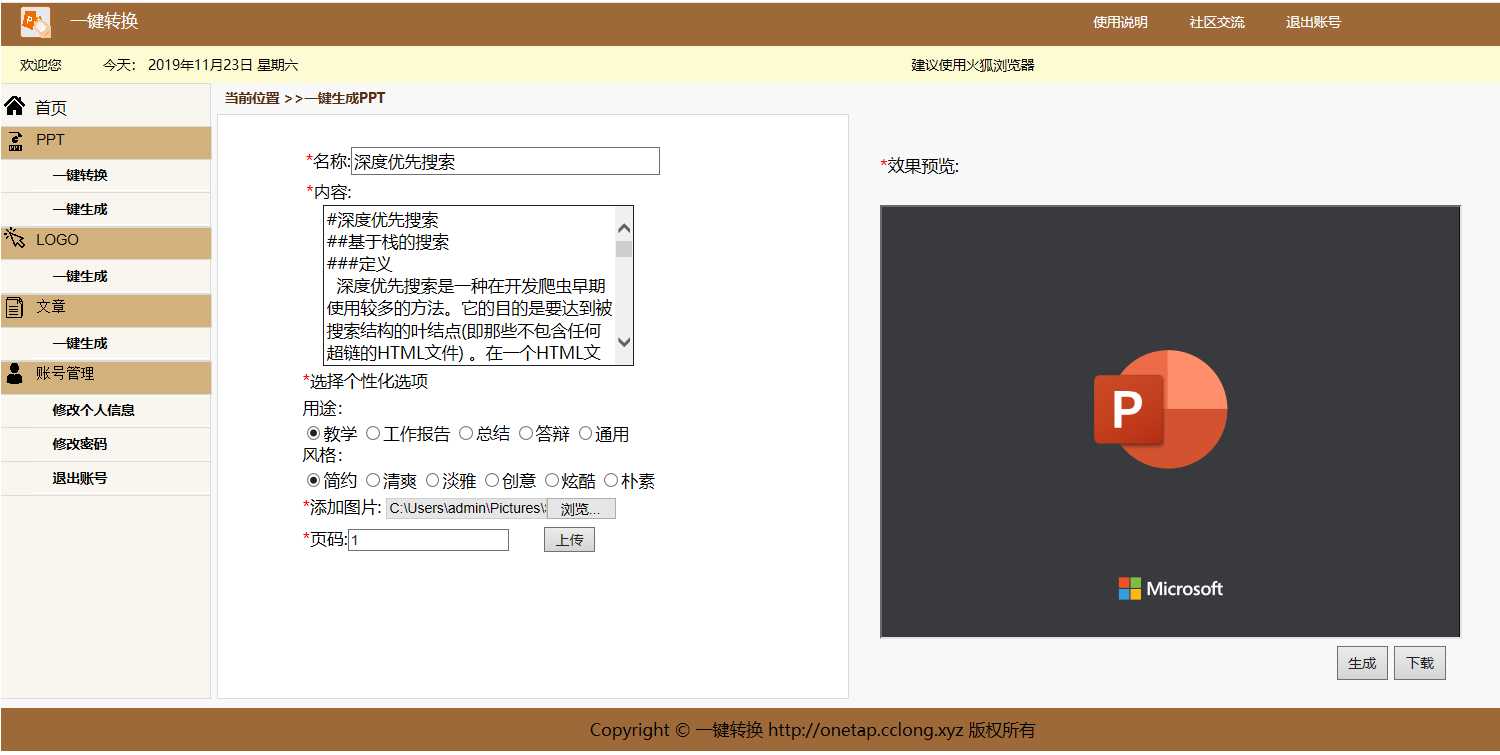This screenshot has width=1500, height=755.
Task: Click the content box scroll-down arrow
Action: 624,342
